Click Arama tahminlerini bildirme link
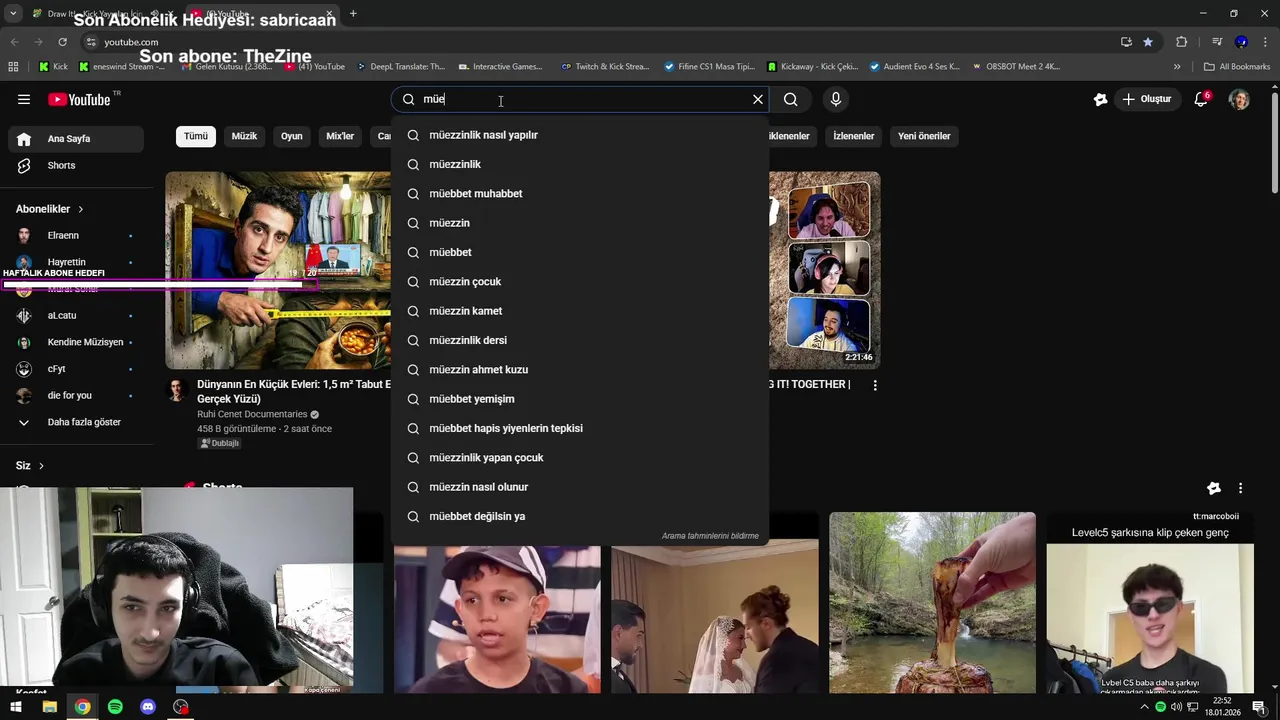 [x=710, y=536]
